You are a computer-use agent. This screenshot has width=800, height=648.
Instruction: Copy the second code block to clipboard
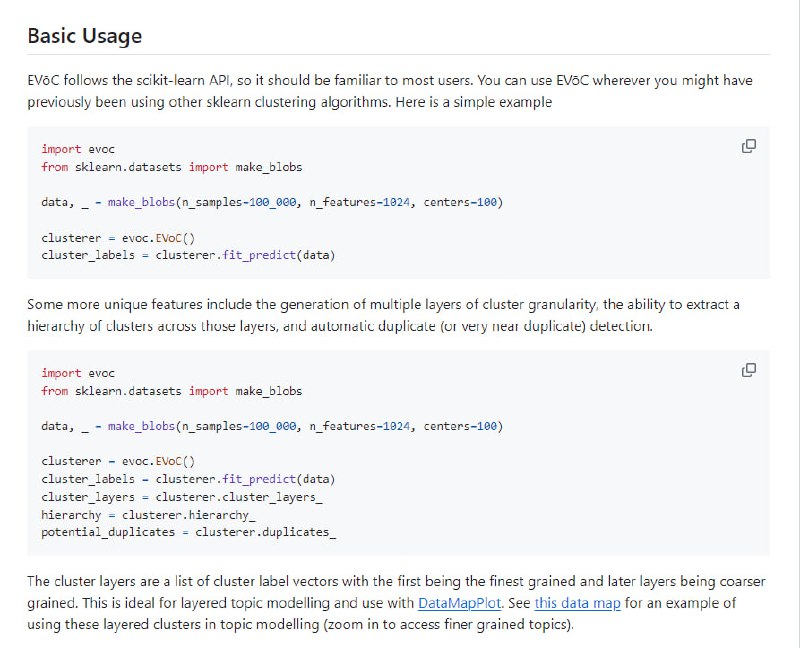(748, 370)
